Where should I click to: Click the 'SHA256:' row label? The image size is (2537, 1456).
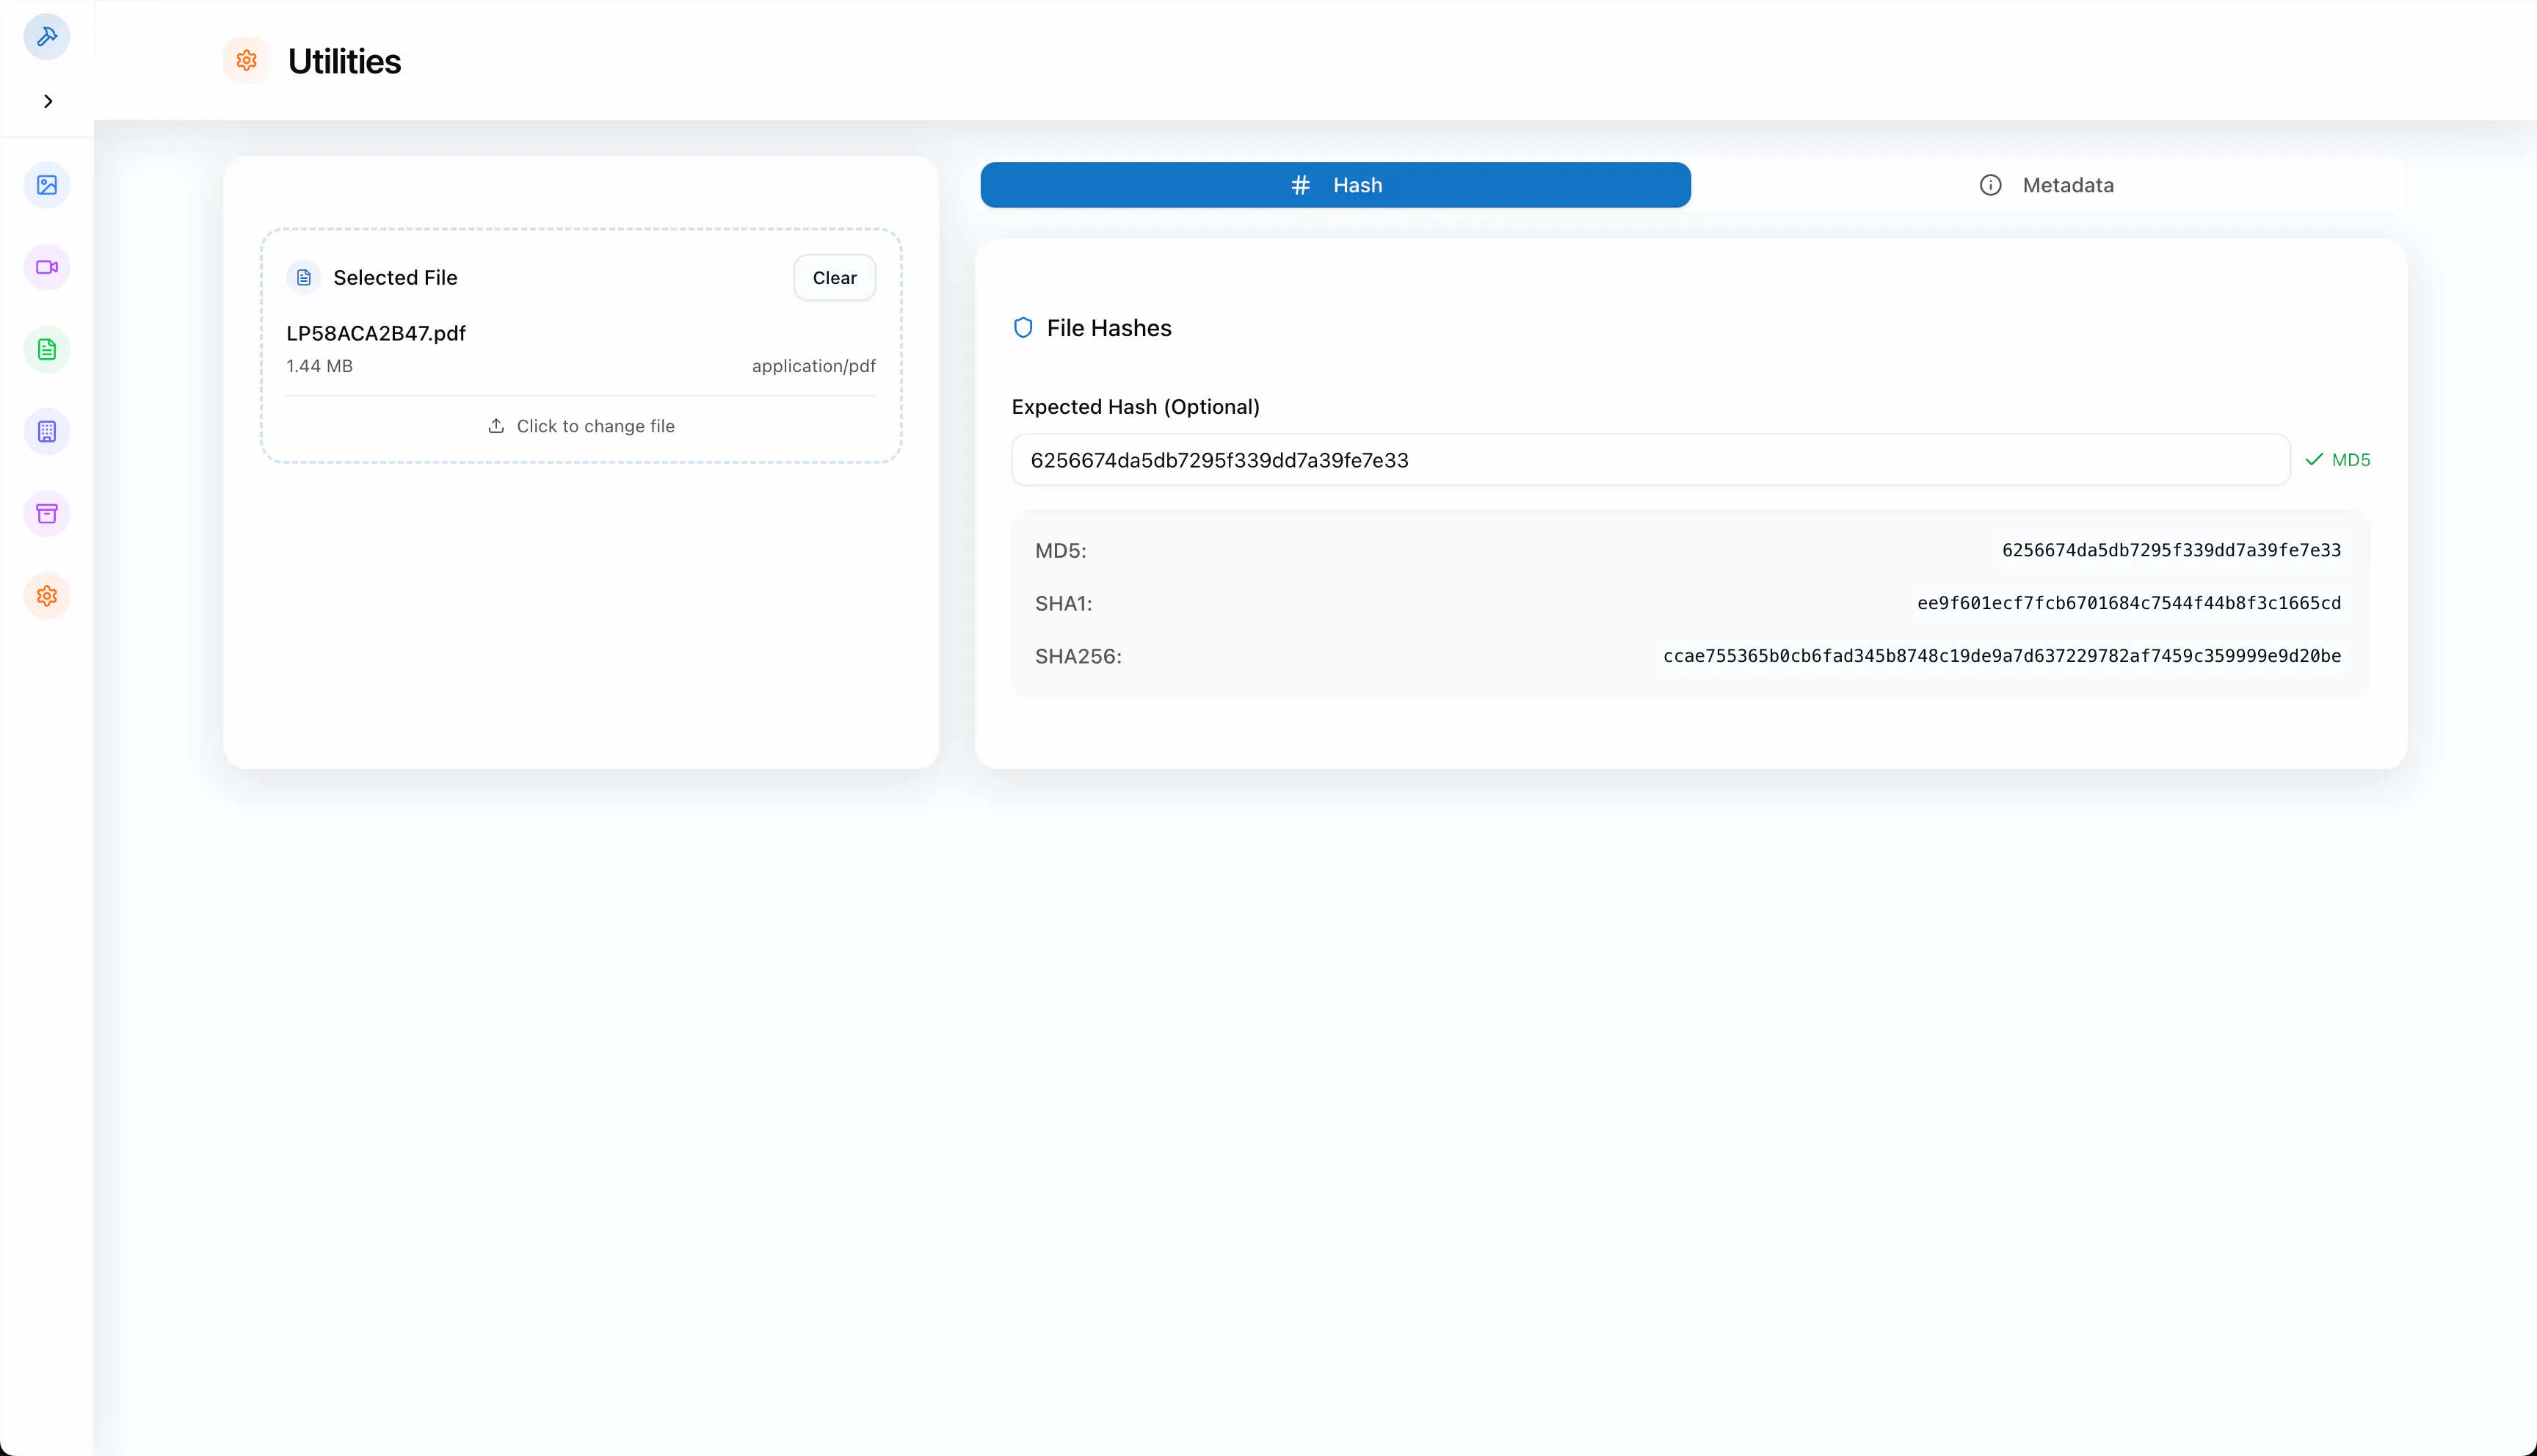coord(1078,657)
